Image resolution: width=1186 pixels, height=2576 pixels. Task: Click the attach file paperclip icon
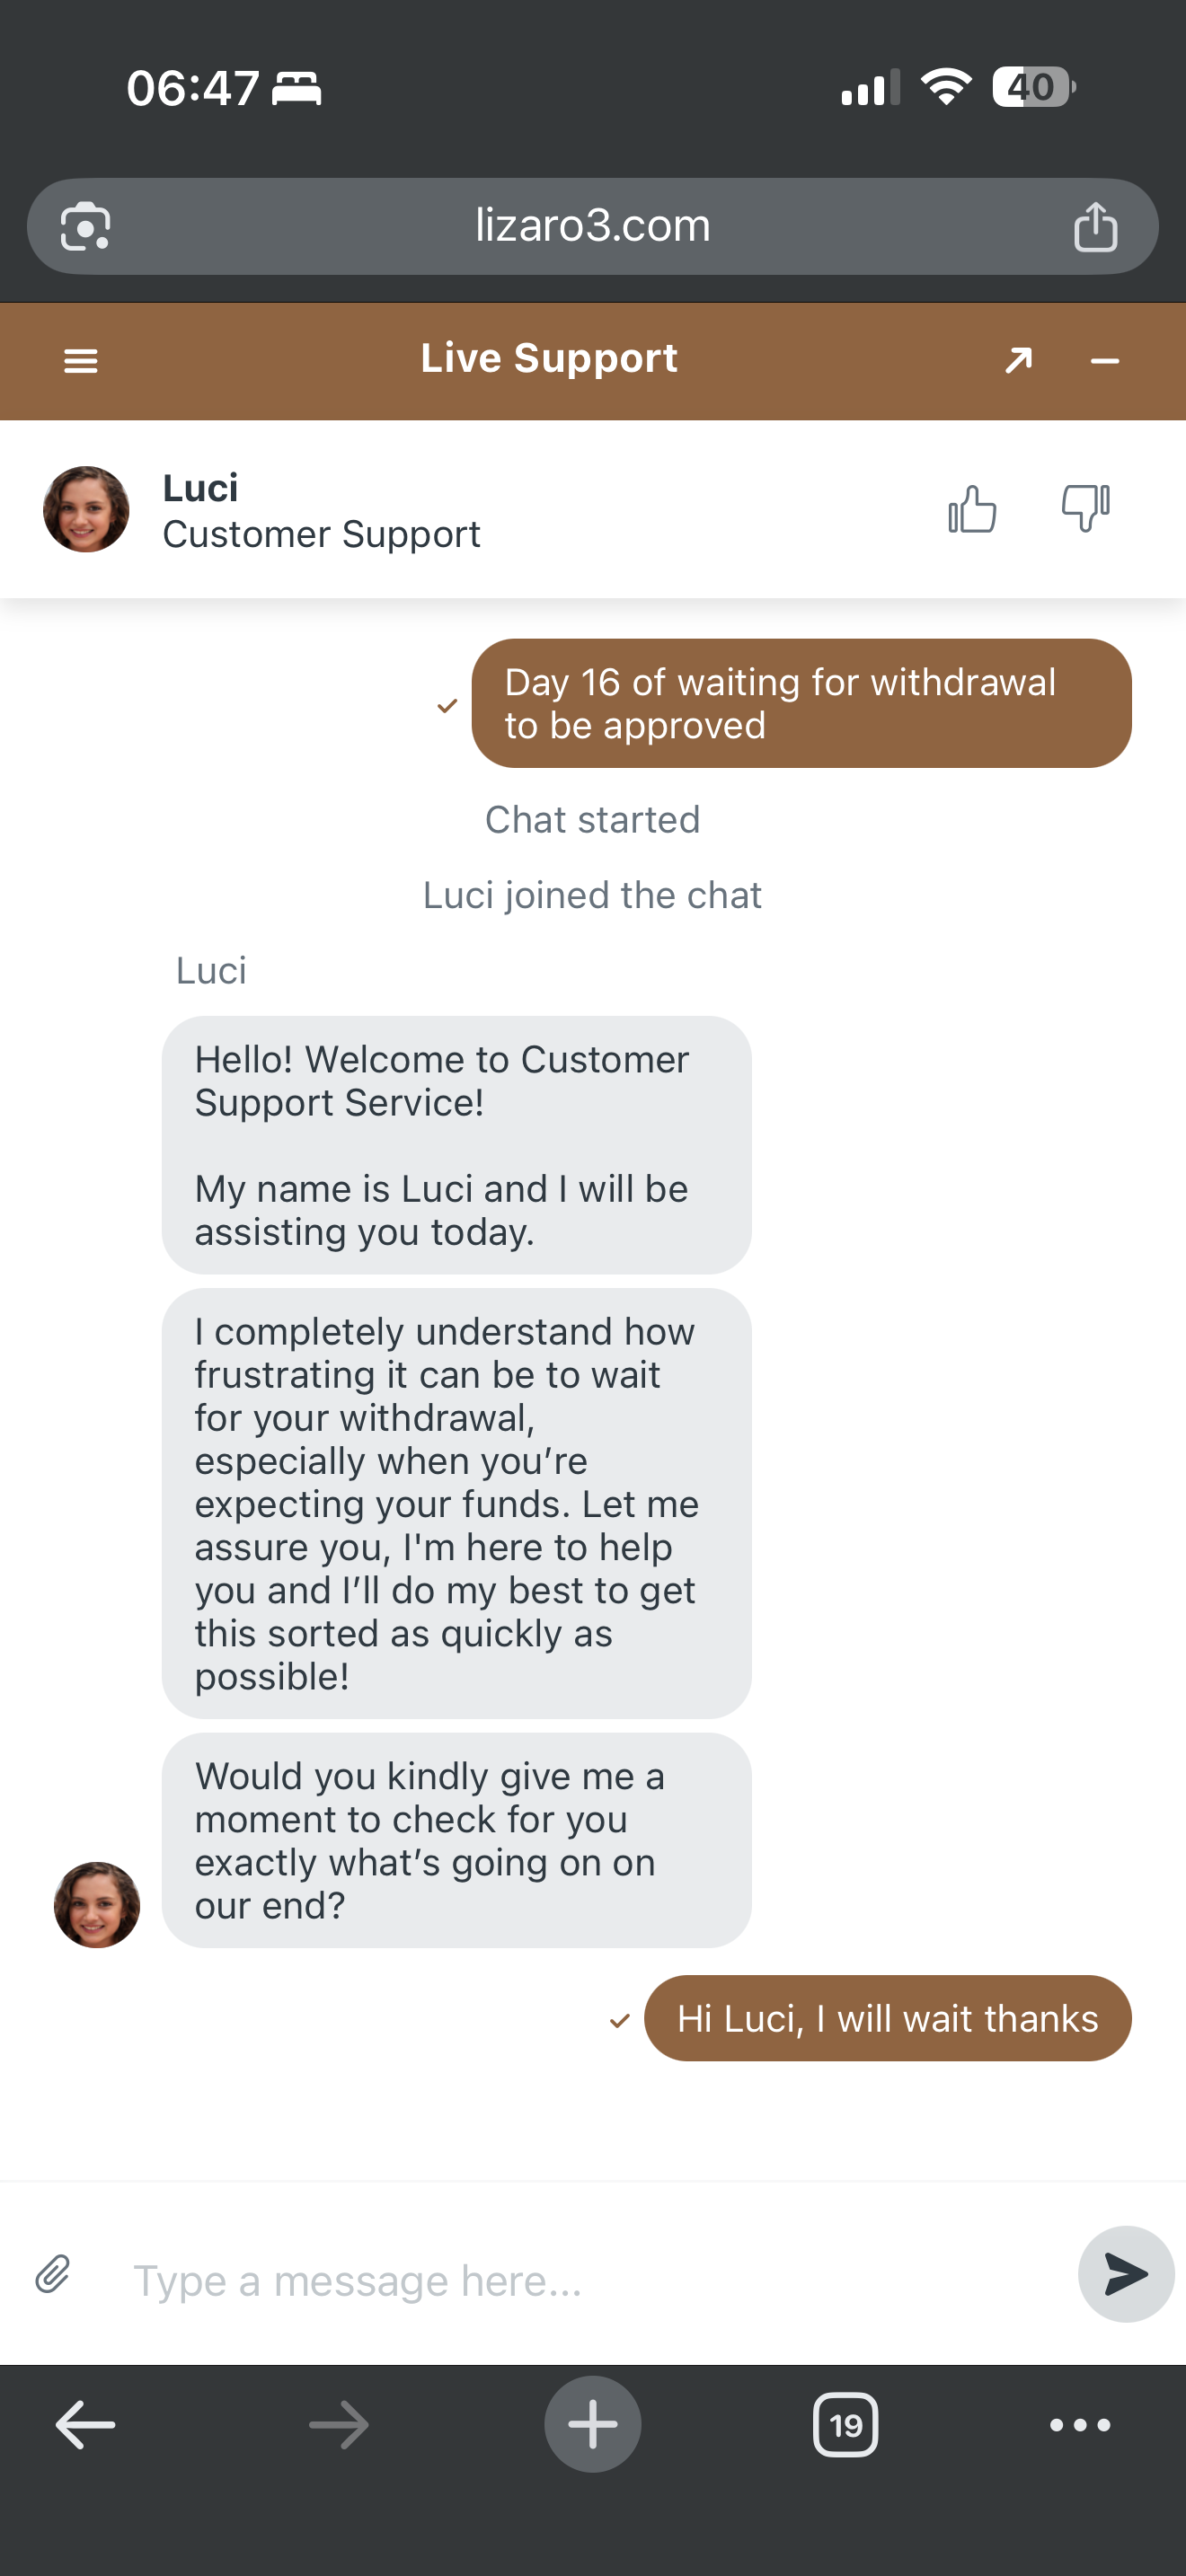click(53, 2273)
